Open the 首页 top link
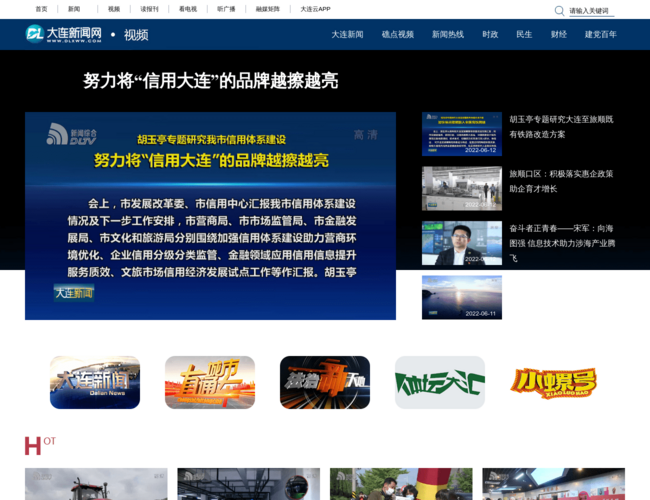This screenshot has width=650, height=500. [x=41, y=9]
